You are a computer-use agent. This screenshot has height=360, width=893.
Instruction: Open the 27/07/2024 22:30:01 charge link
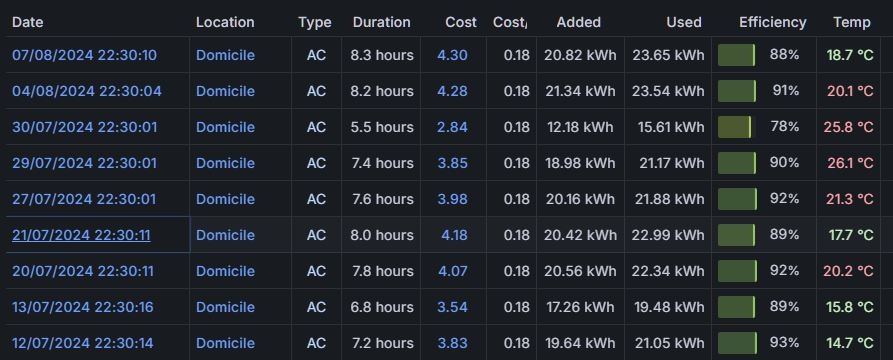(84, 199)
